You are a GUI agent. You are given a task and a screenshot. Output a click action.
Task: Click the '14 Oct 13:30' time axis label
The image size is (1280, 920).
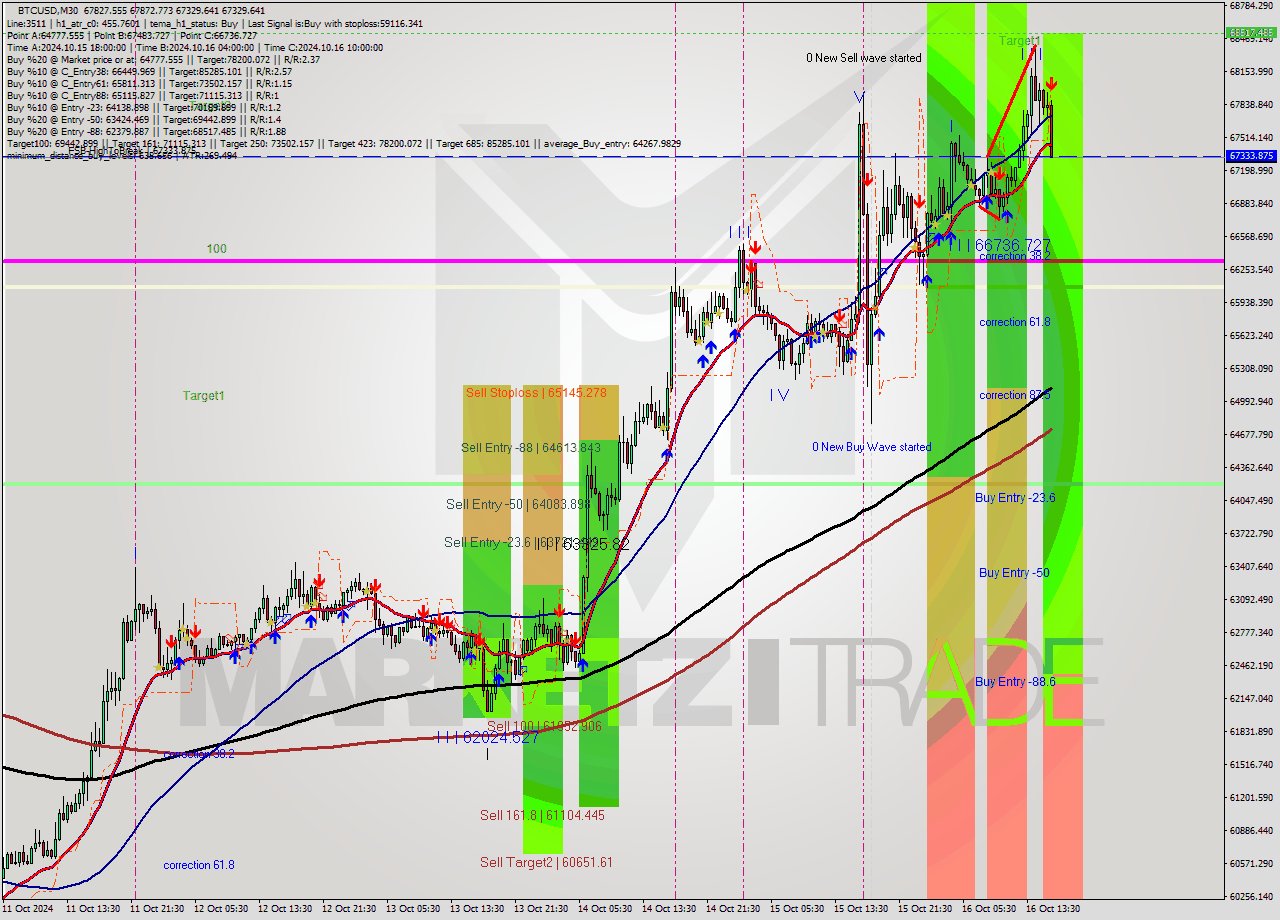[x=669, y=909]
